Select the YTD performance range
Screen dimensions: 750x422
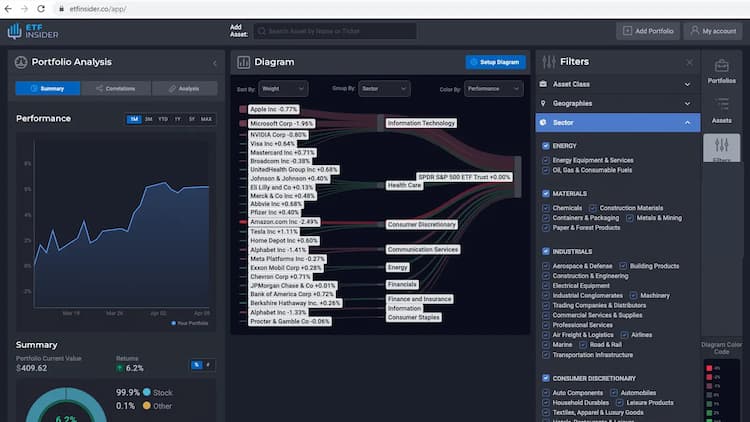point(163,119)
